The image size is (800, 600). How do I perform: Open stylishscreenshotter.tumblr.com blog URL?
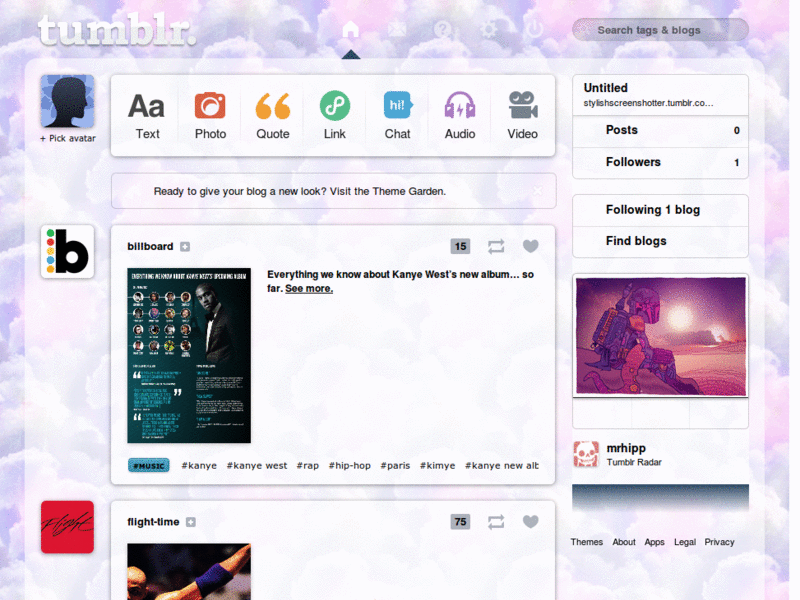[x=648, y=103]
